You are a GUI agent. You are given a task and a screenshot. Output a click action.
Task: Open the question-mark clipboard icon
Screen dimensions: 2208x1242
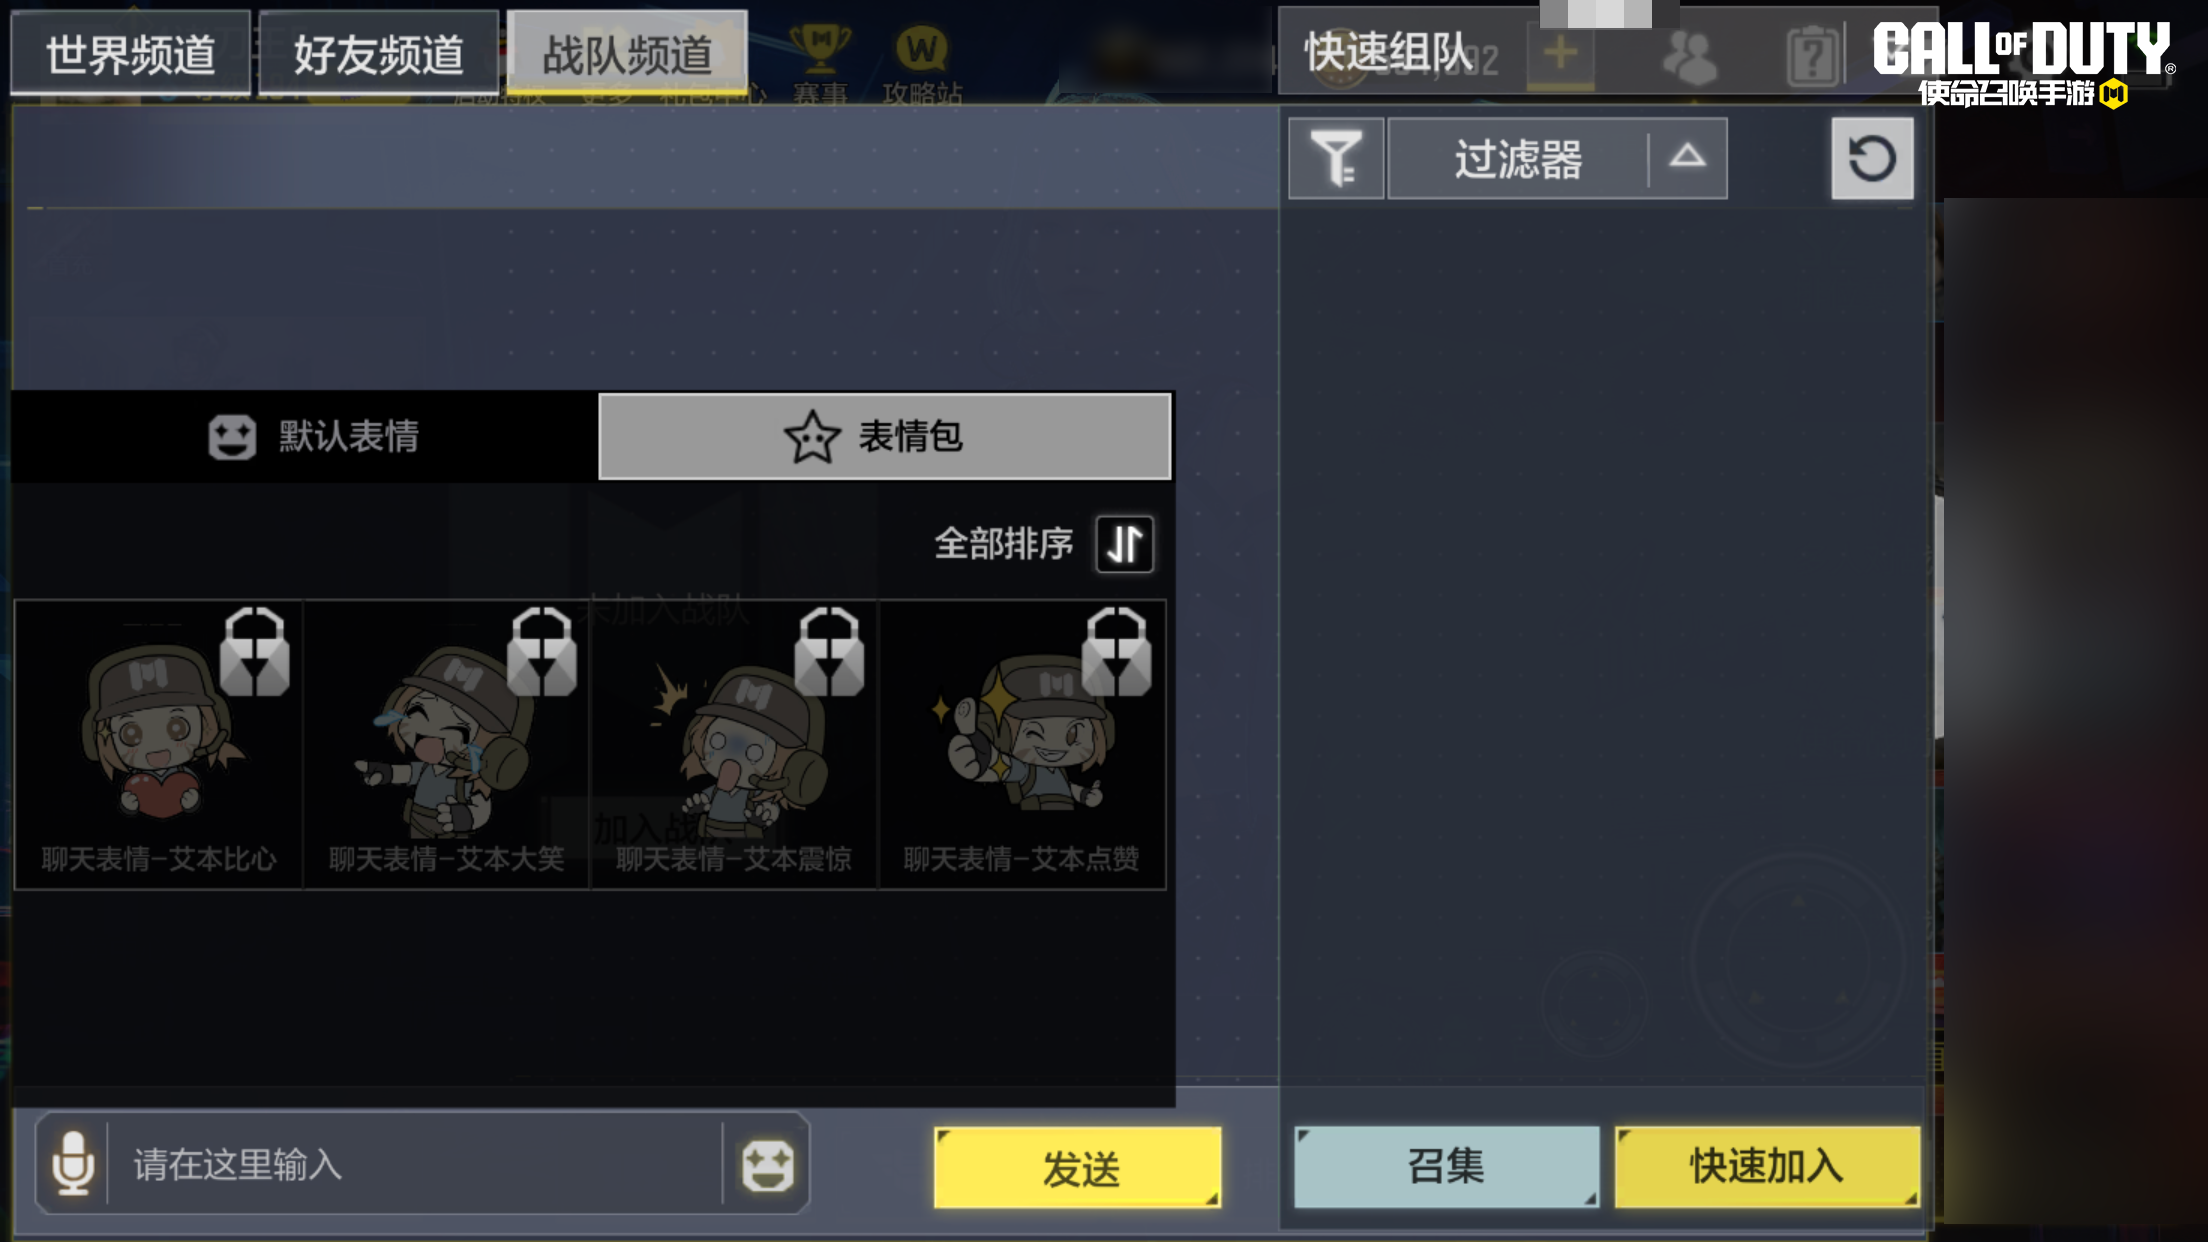(1812, 56)
